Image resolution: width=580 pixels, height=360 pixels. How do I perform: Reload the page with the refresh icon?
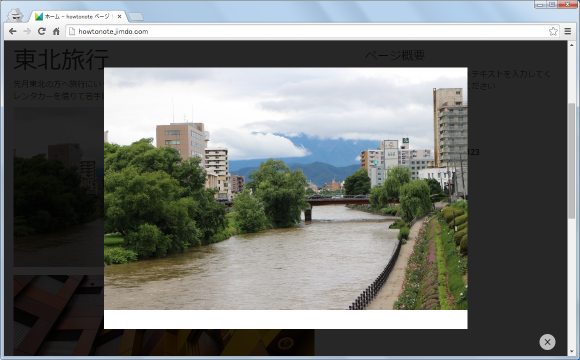(x=42, y=31)
